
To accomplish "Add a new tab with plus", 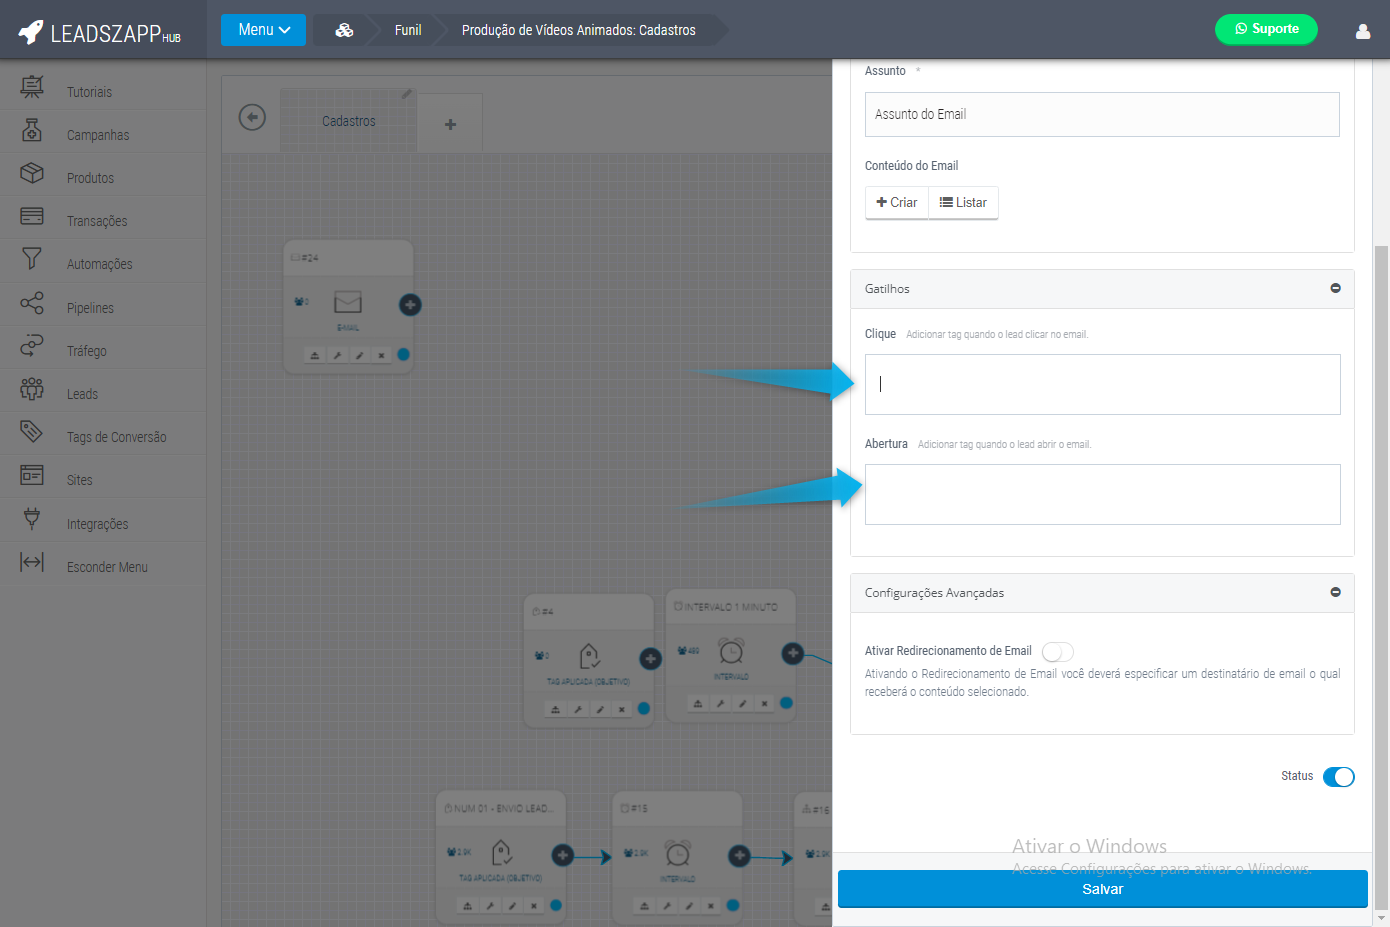I will pos(450,124).
